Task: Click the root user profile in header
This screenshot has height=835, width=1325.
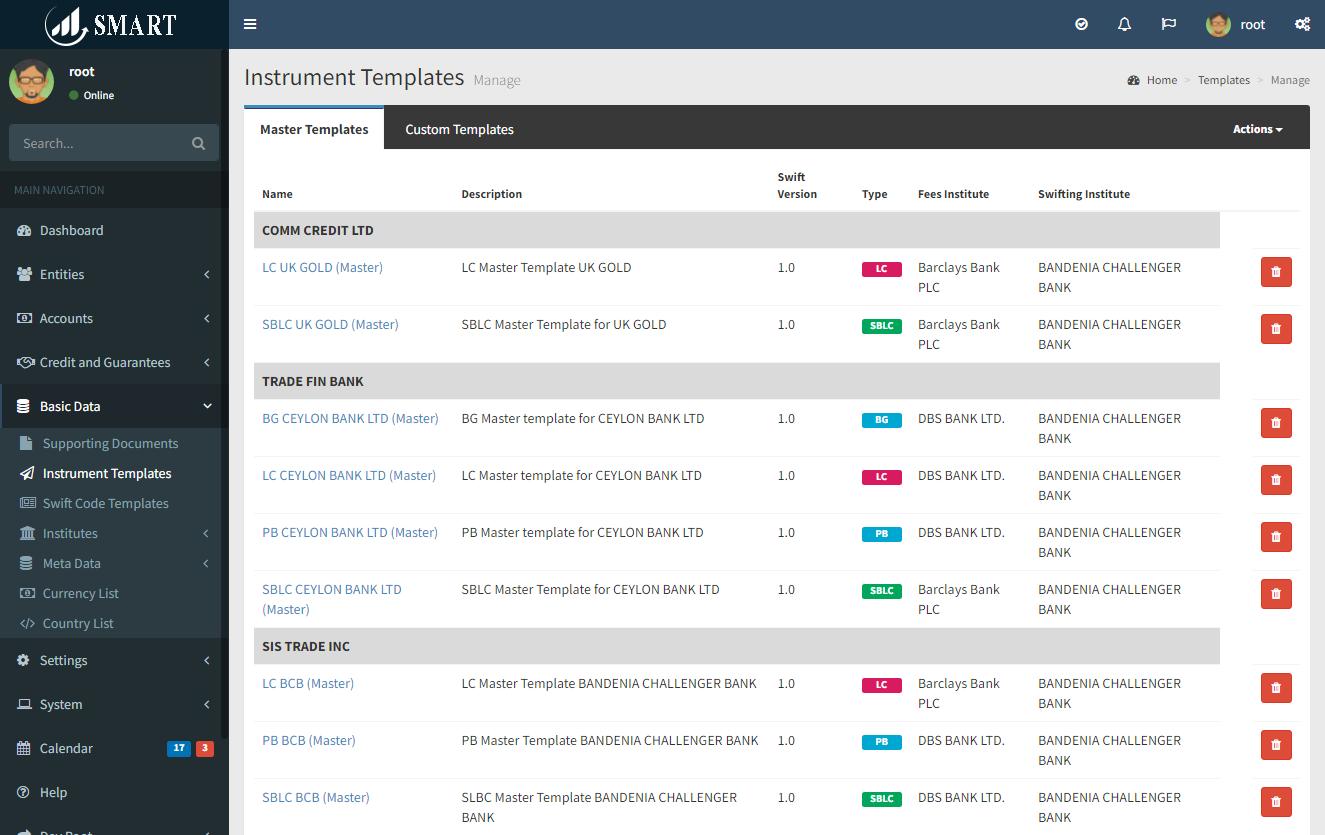Action: click(1236, 25)
